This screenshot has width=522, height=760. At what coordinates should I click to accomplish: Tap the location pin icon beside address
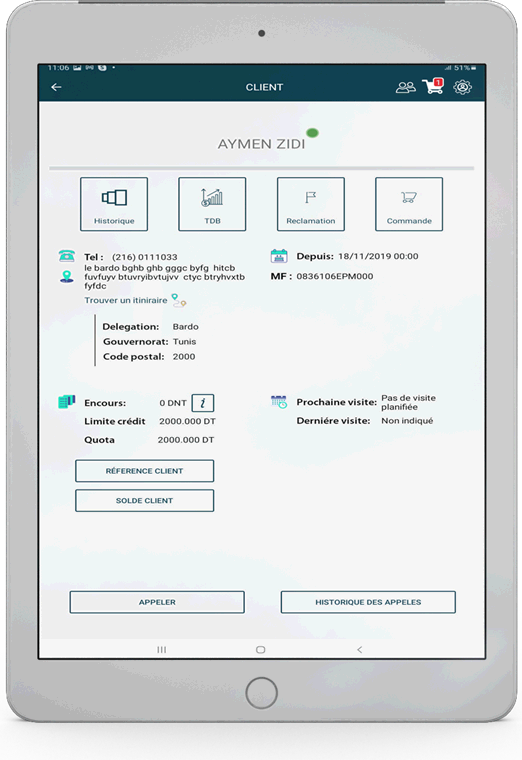pos(67,277)
